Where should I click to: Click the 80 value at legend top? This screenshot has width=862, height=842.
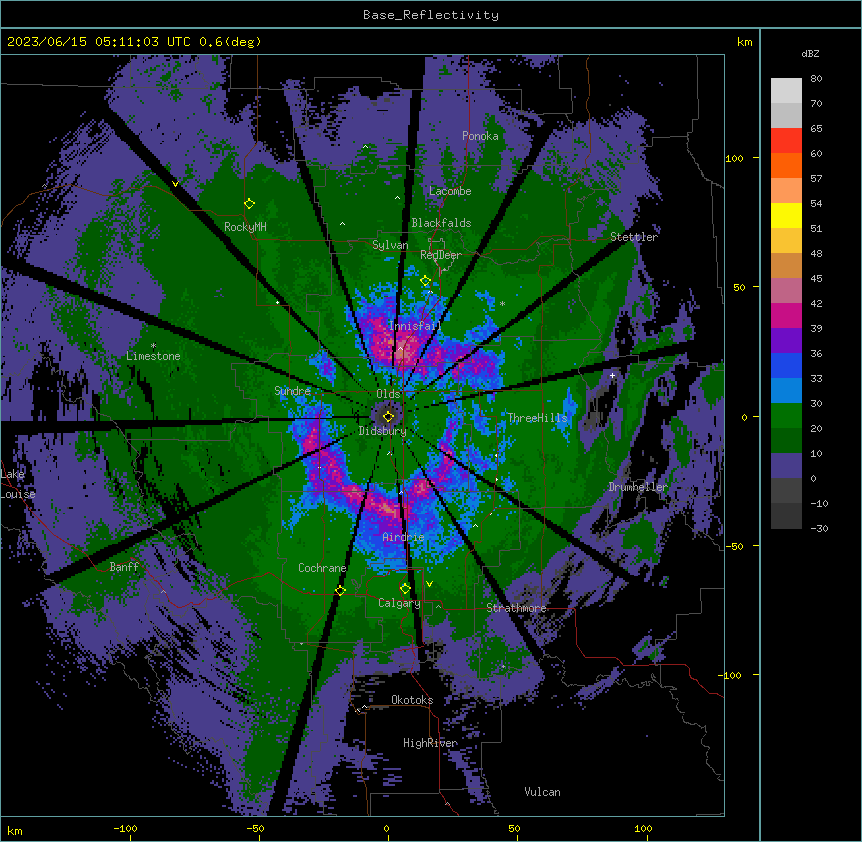pos(816,79)
